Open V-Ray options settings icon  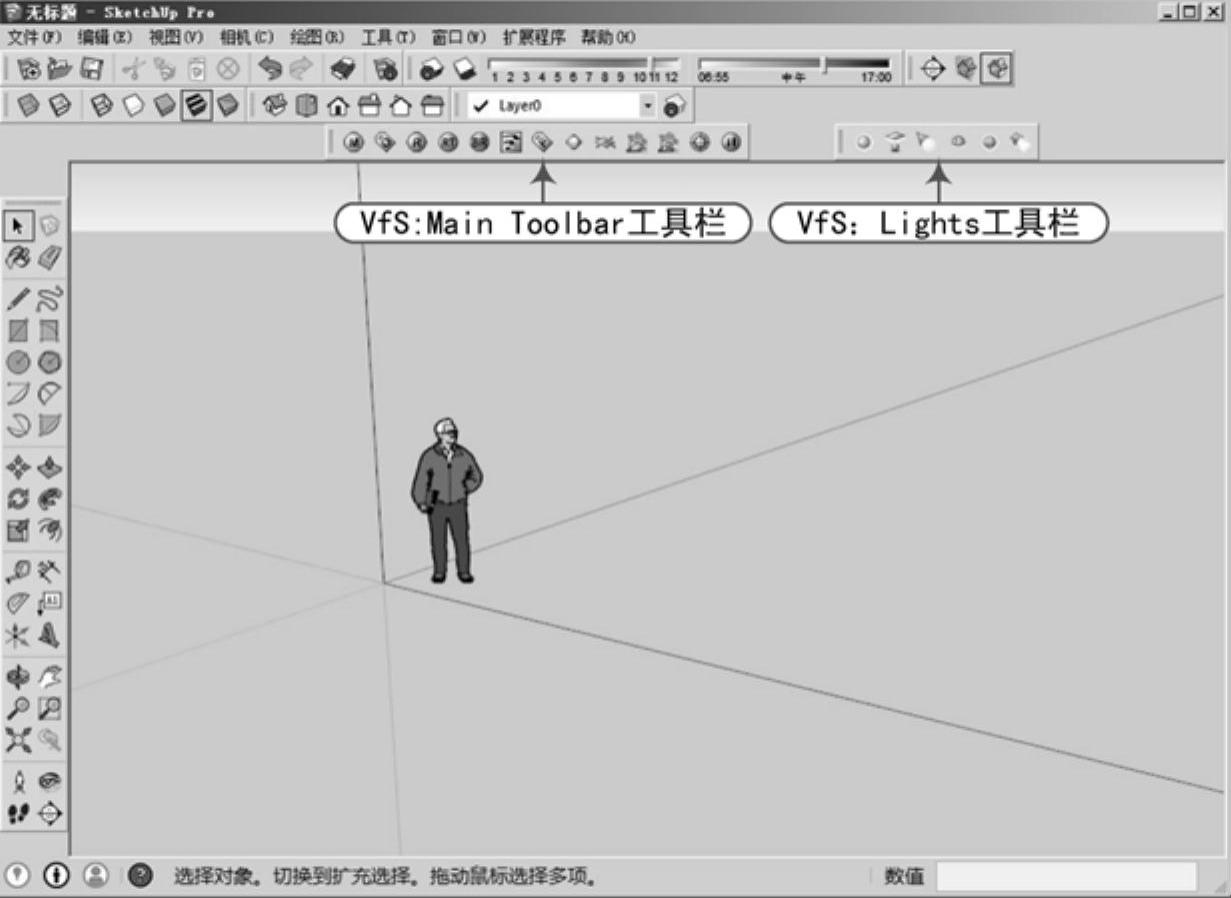pyautogui.click(x=511, y=143)
